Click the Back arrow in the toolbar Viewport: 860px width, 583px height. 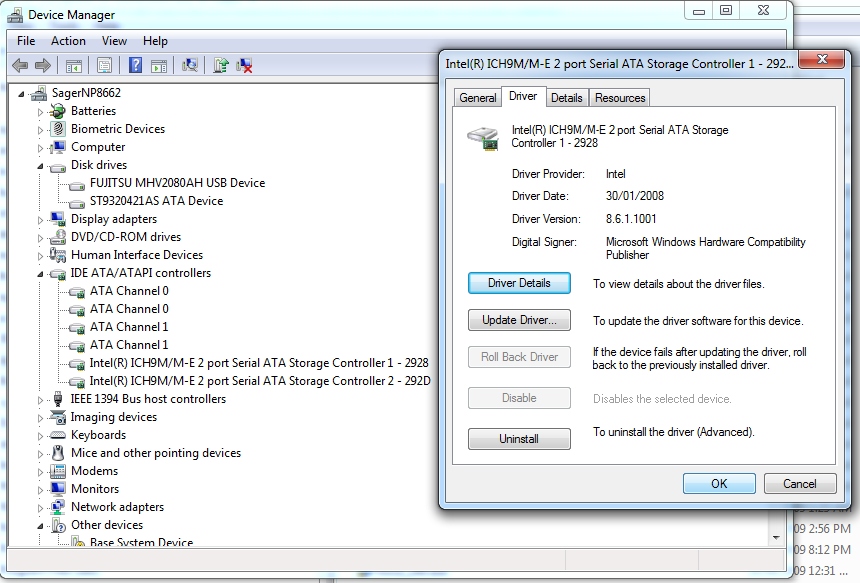tap(20, 66)
